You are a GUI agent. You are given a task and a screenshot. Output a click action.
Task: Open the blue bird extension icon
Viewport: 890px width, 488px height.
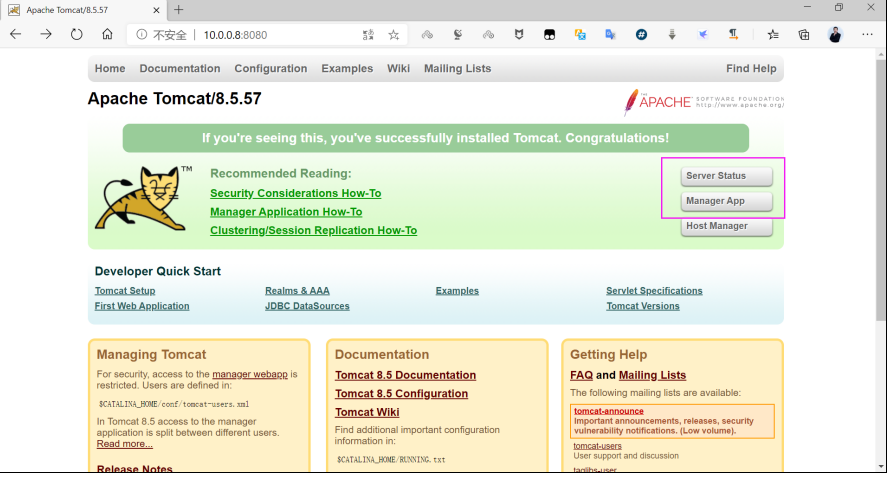click(x=703, y=35)
